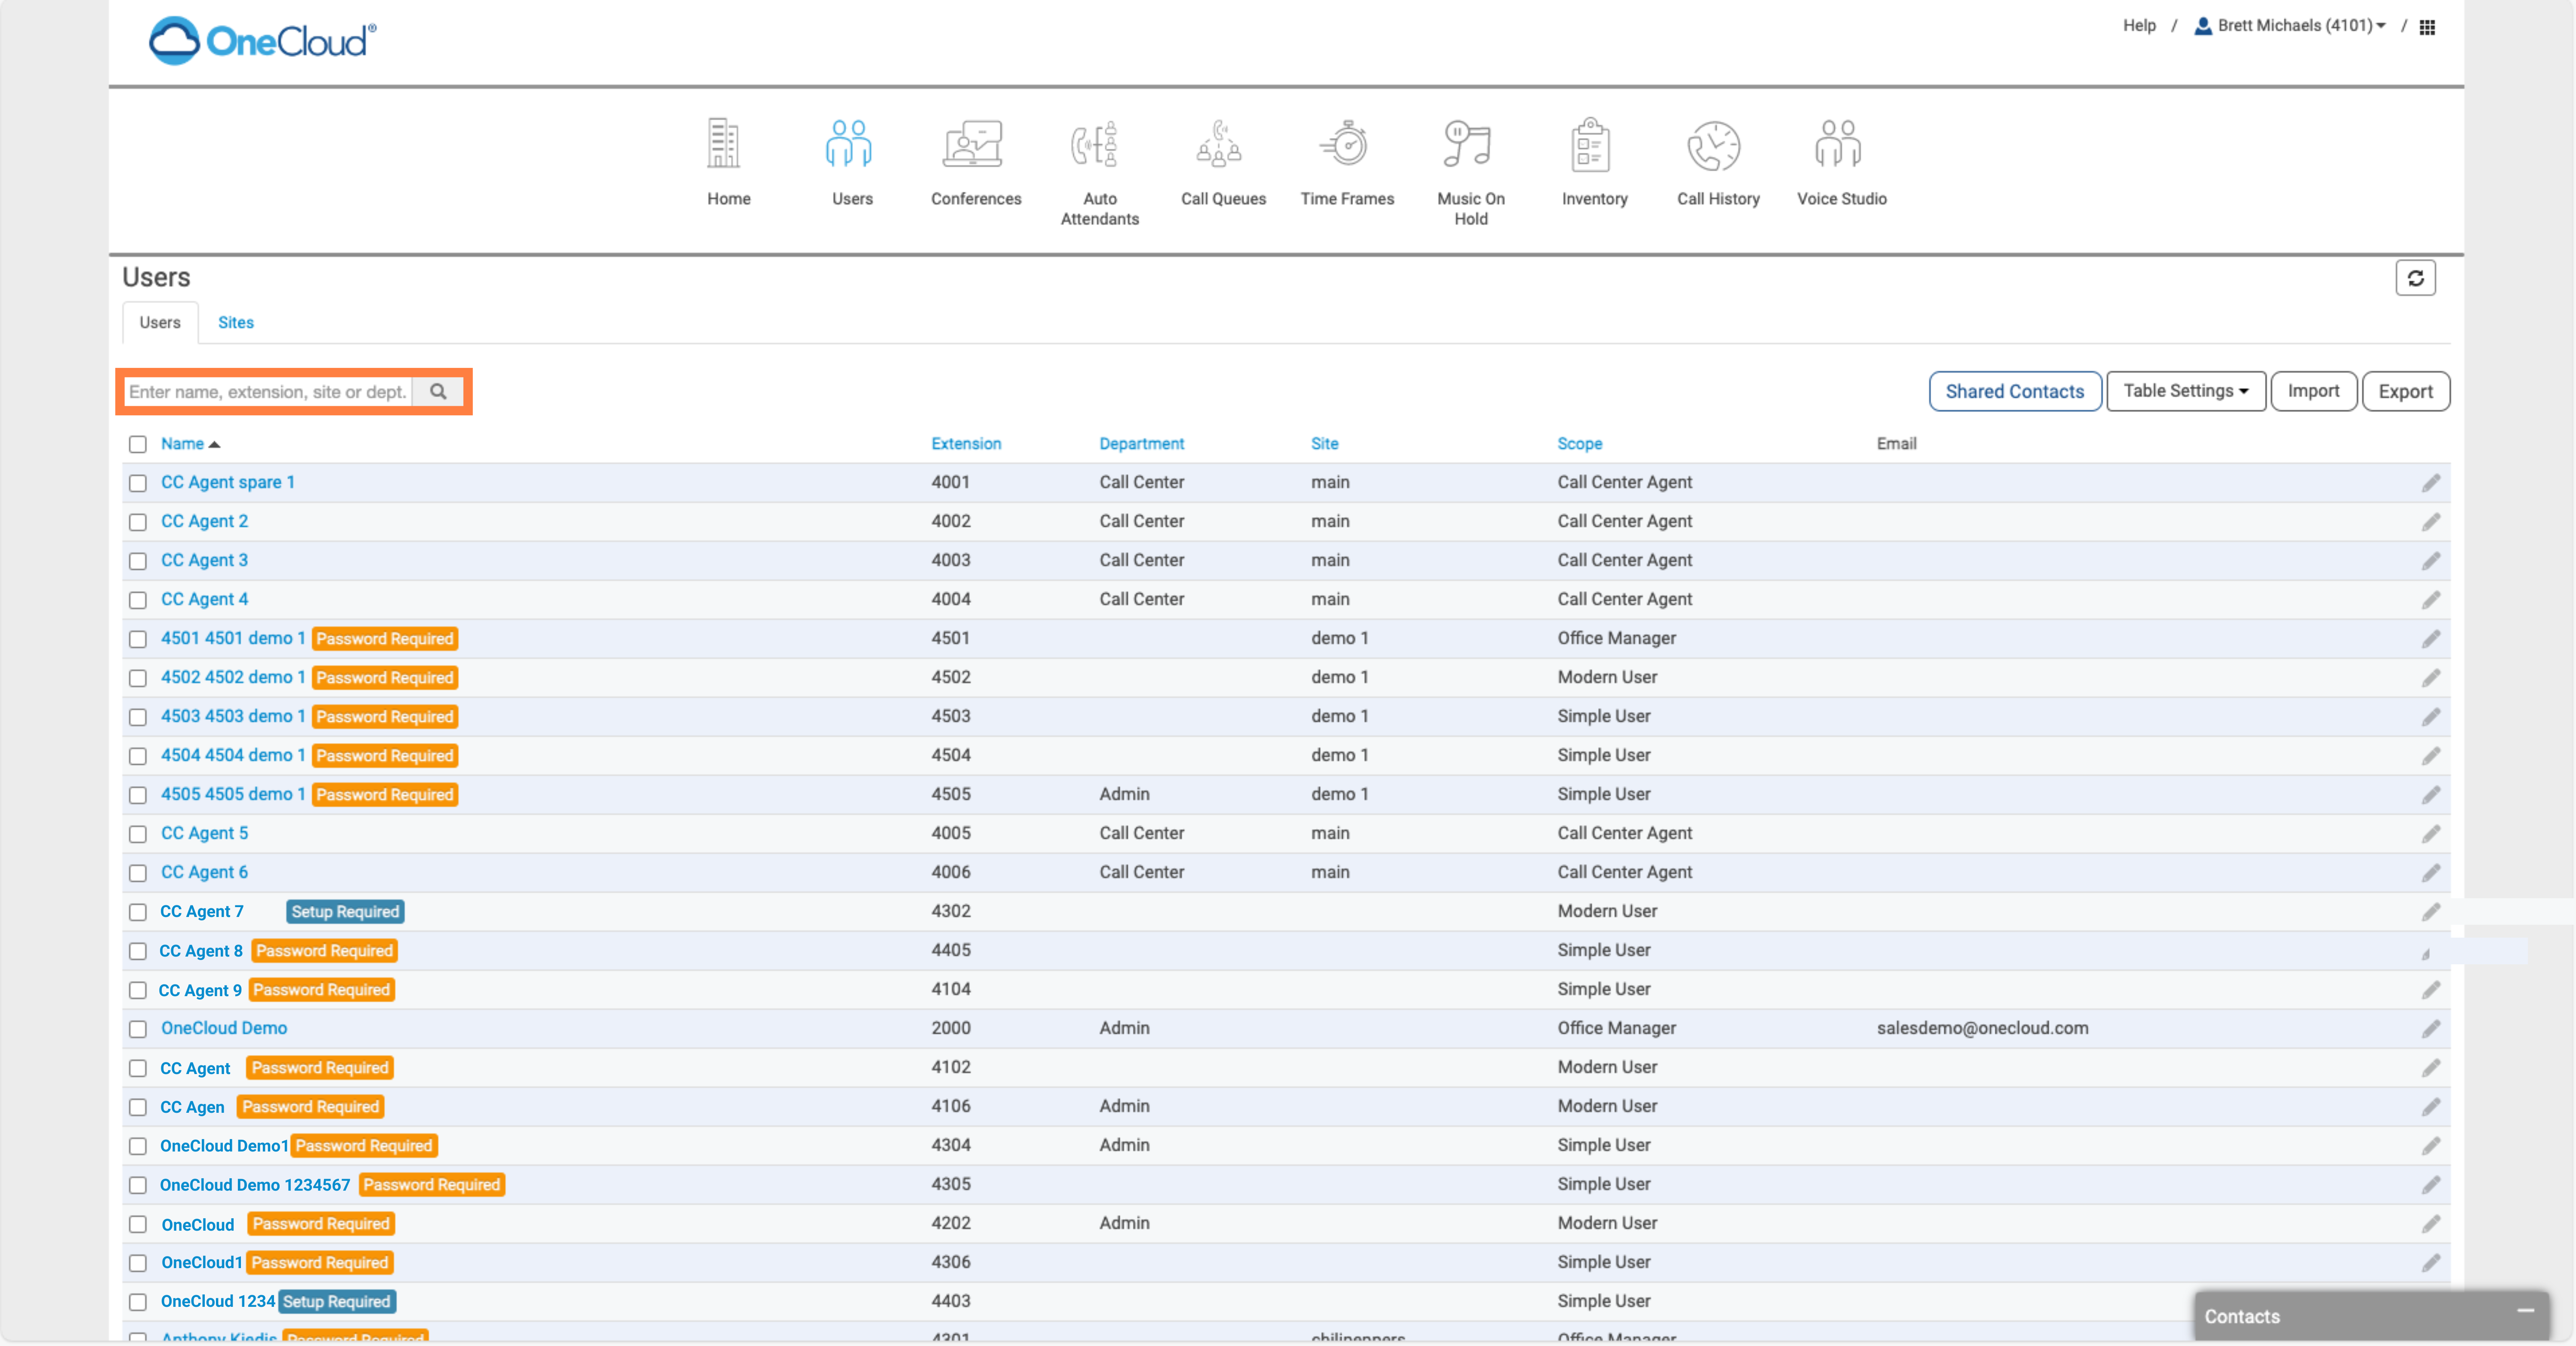Image resolution: width=2576 pixels, height=1346 pixels.
Task: Minimize the Contacts panel
Action: click(2525, 1311)
